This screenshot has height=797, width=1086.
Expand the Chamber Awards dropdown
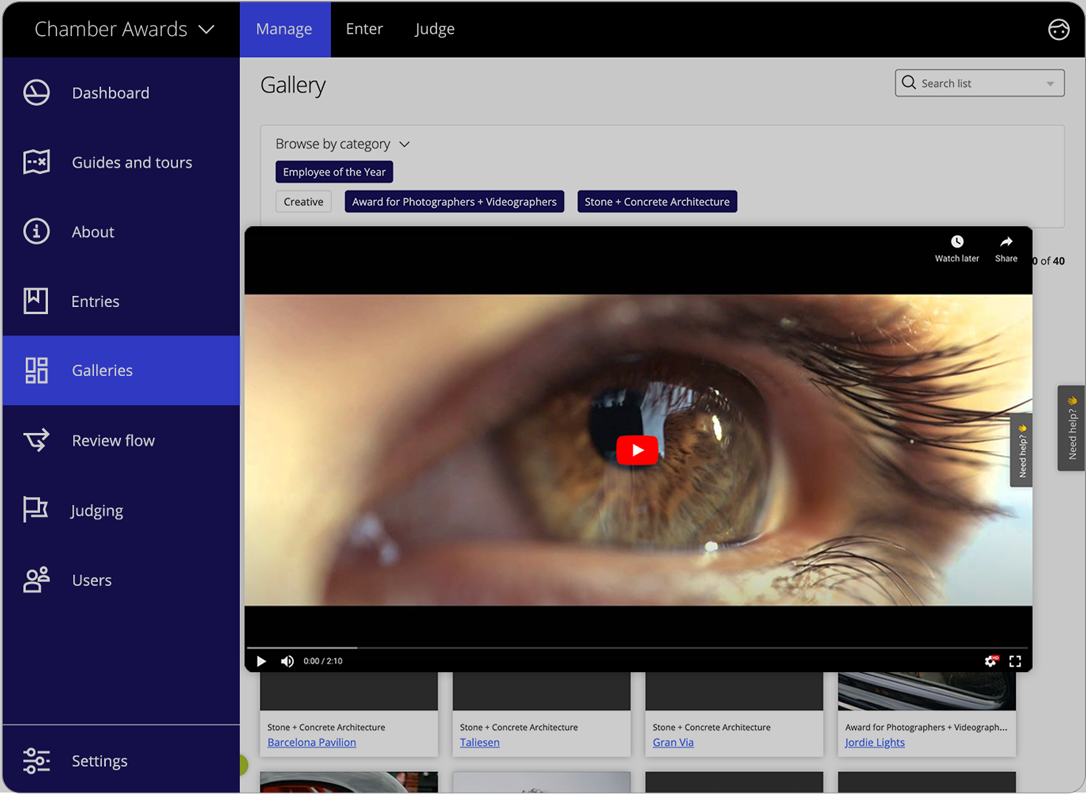point(207,29)
